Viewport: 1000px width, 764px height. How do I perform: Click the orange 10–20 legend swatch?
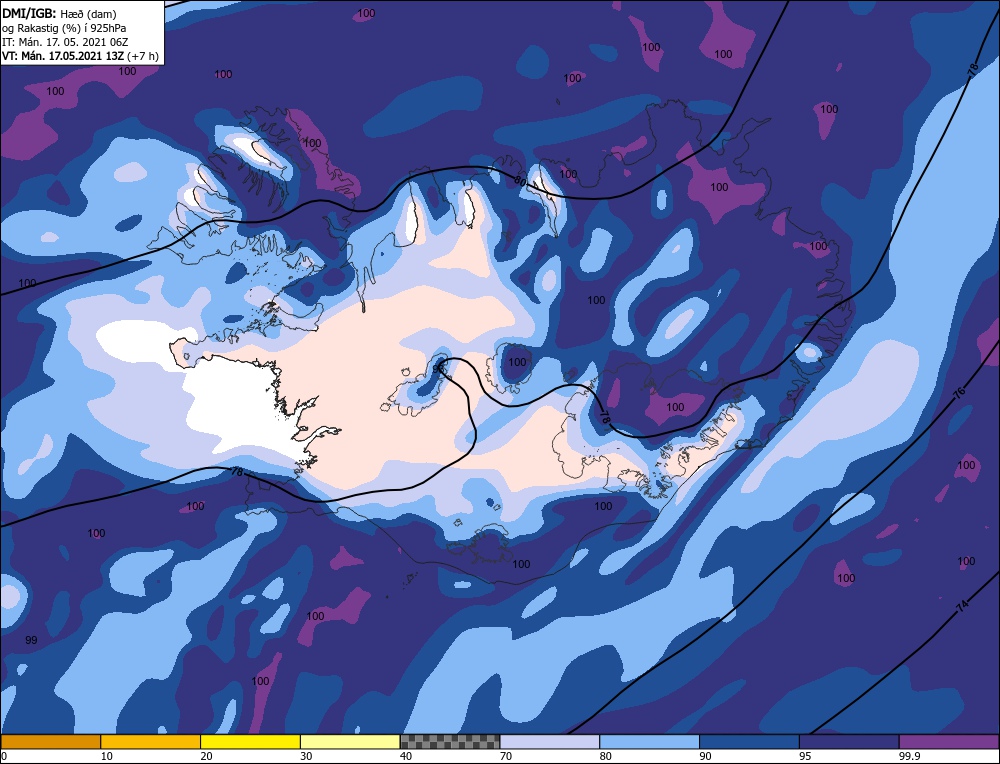(151, 741)
